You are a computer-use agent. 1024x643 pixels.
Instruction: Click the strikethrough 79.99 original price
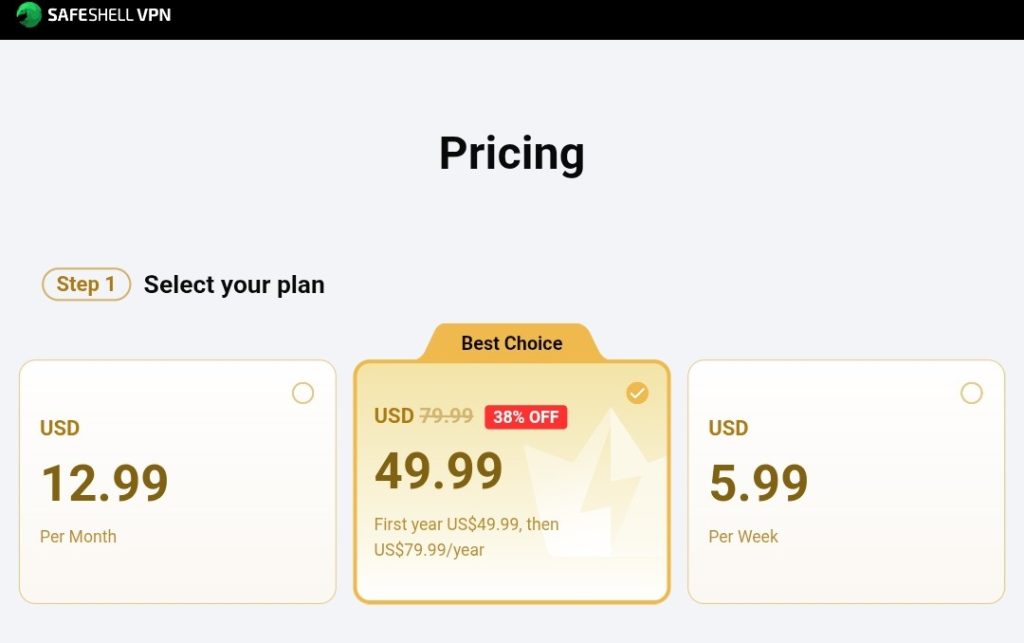pos(447,417)
